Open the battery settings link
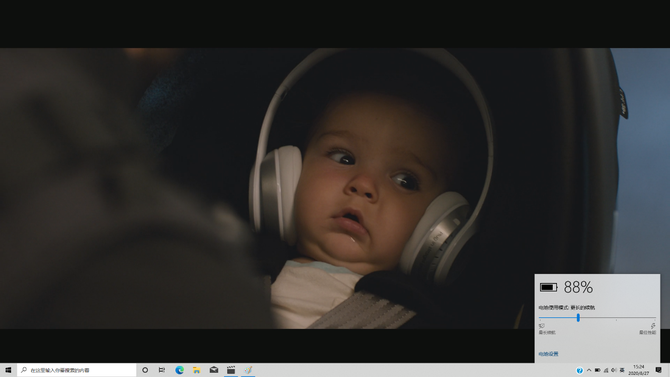The width and height of the screenshot is (670, 377). 548,354
